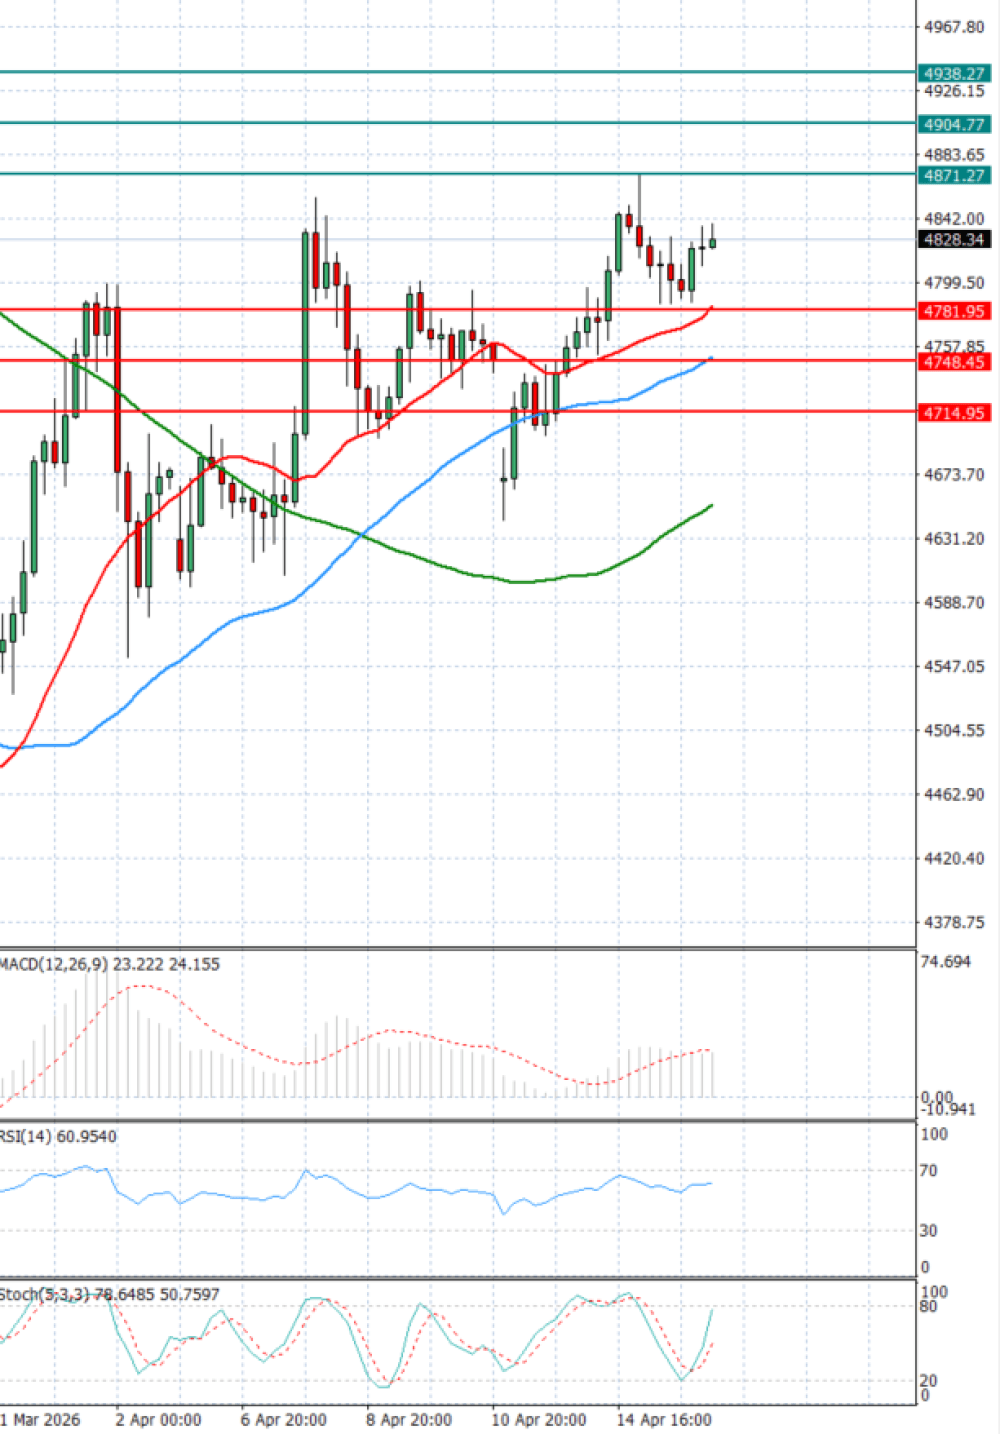Select the 6 Apr 20:00 time marker
This screenshot has width=1000, height=1434.
click(x=283, y=1420)
